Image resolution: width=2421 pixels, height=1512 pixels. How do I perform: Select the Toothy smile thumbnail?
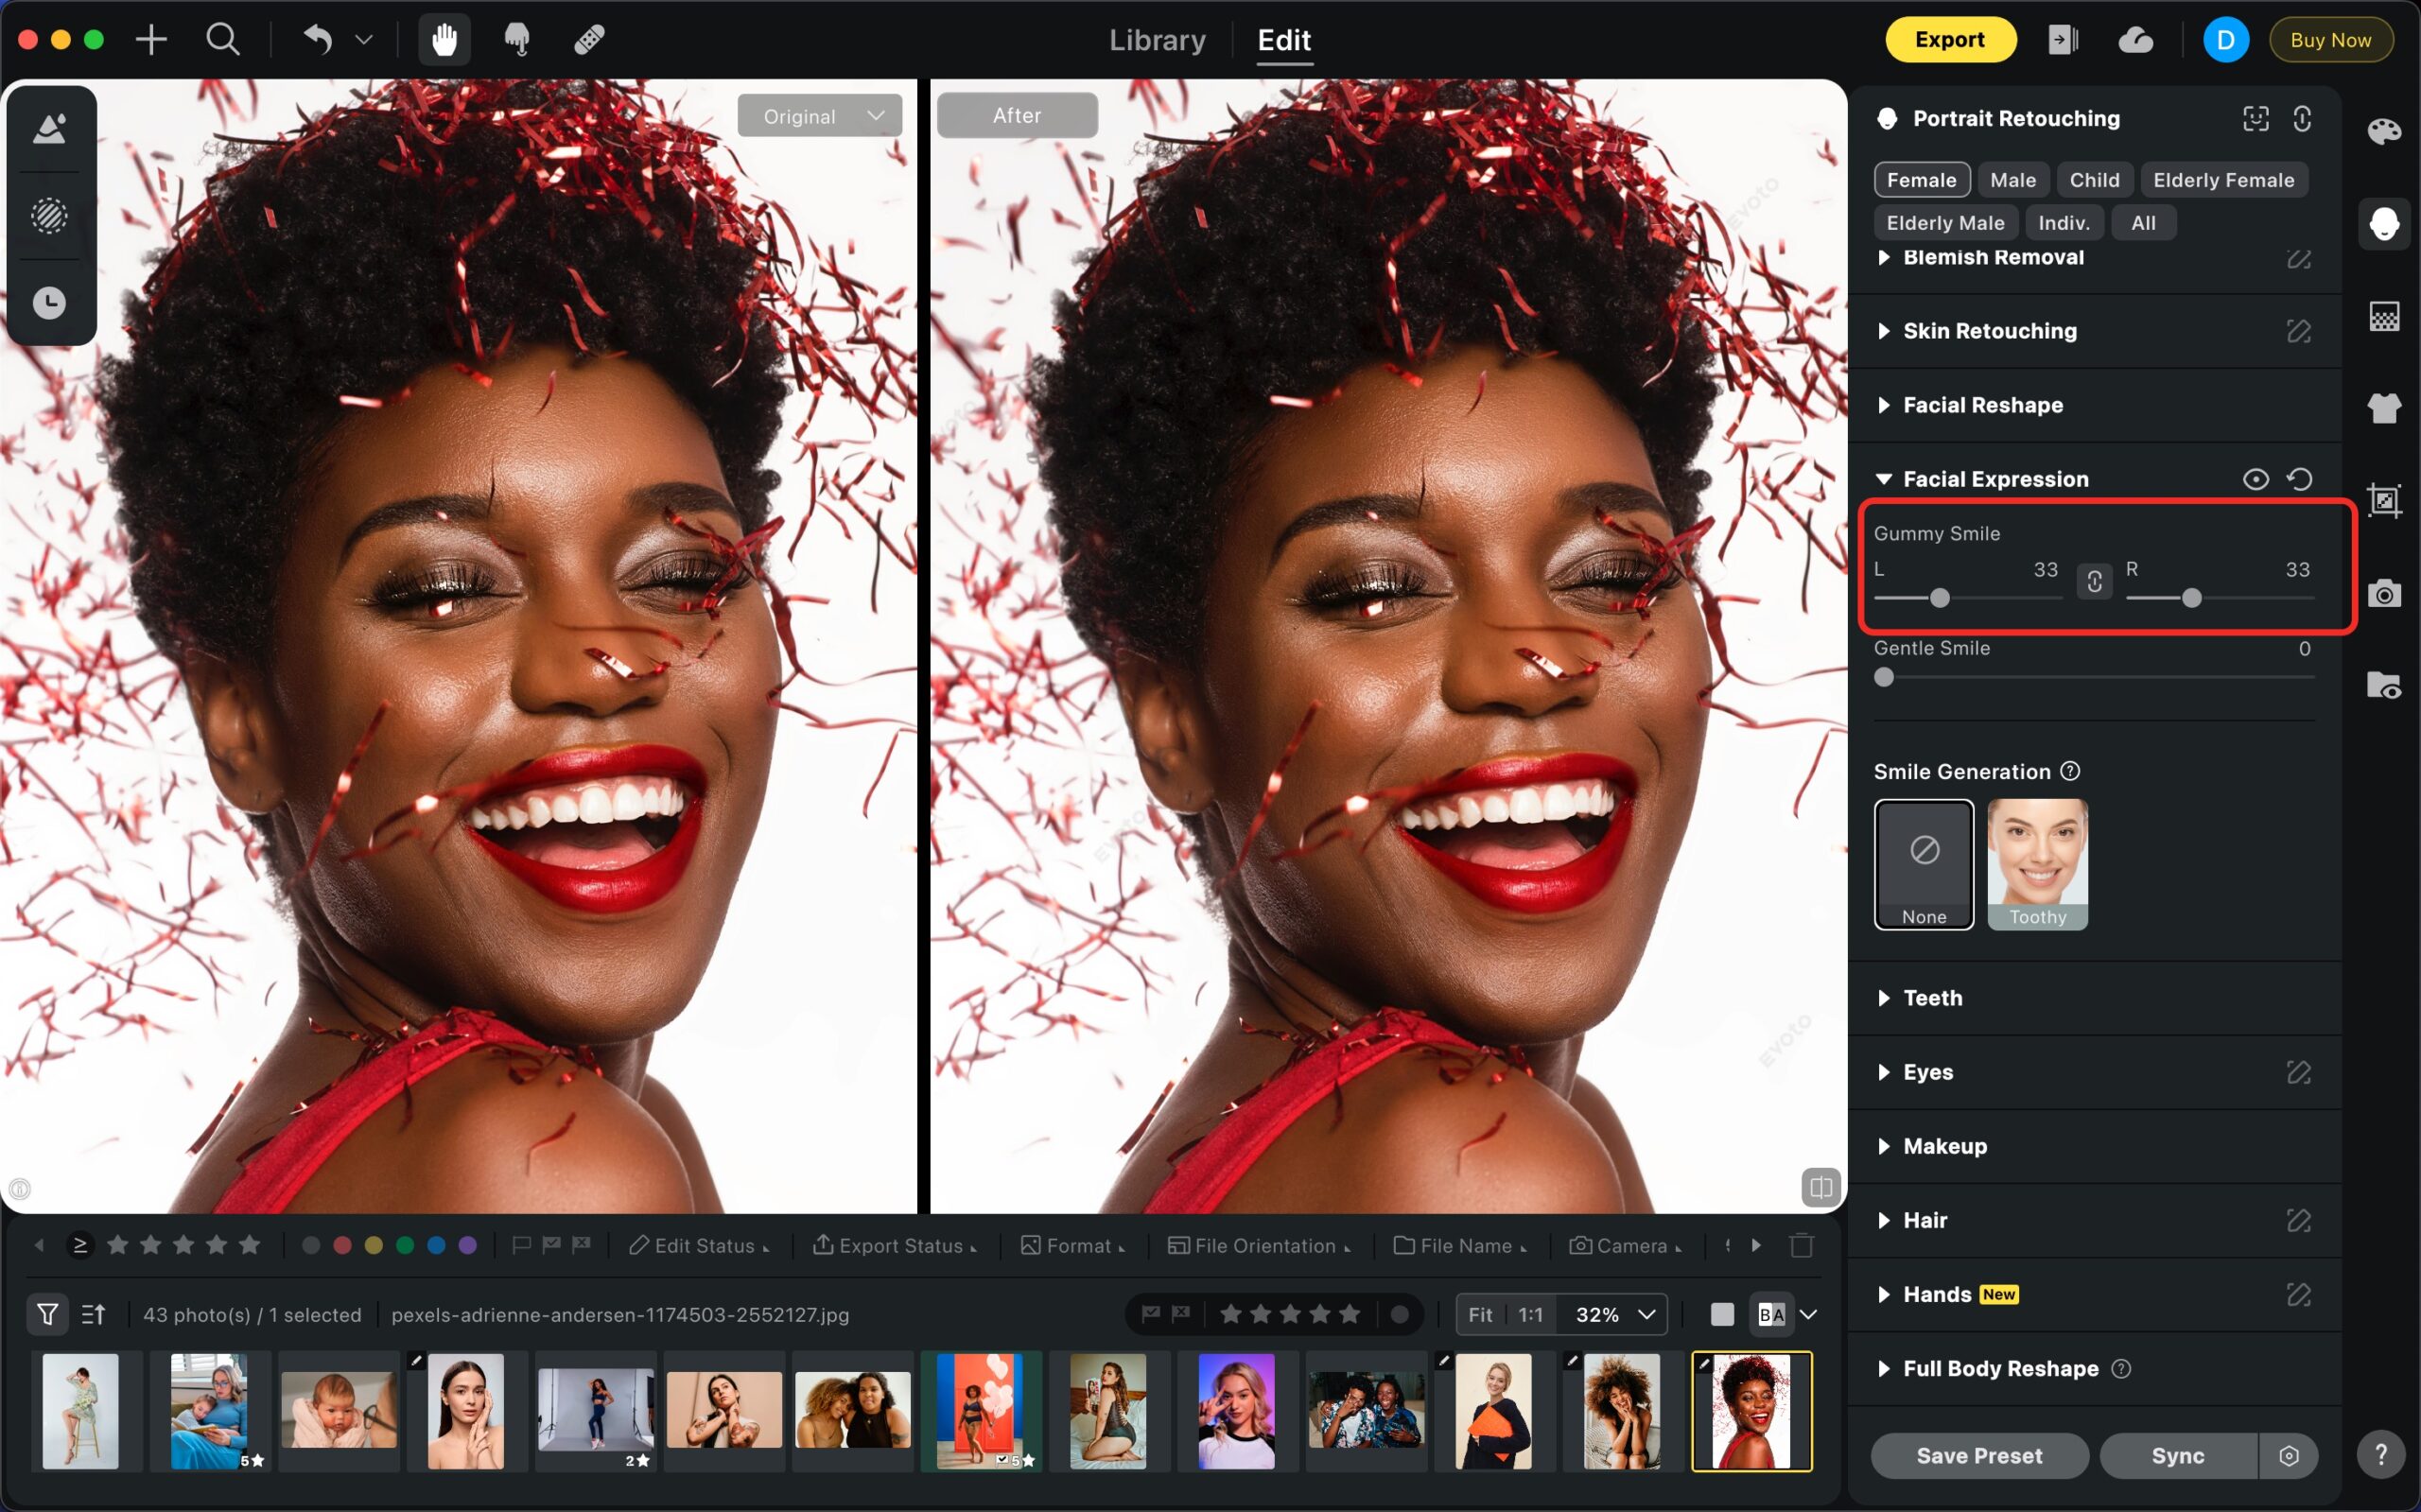coord(2037,863)
